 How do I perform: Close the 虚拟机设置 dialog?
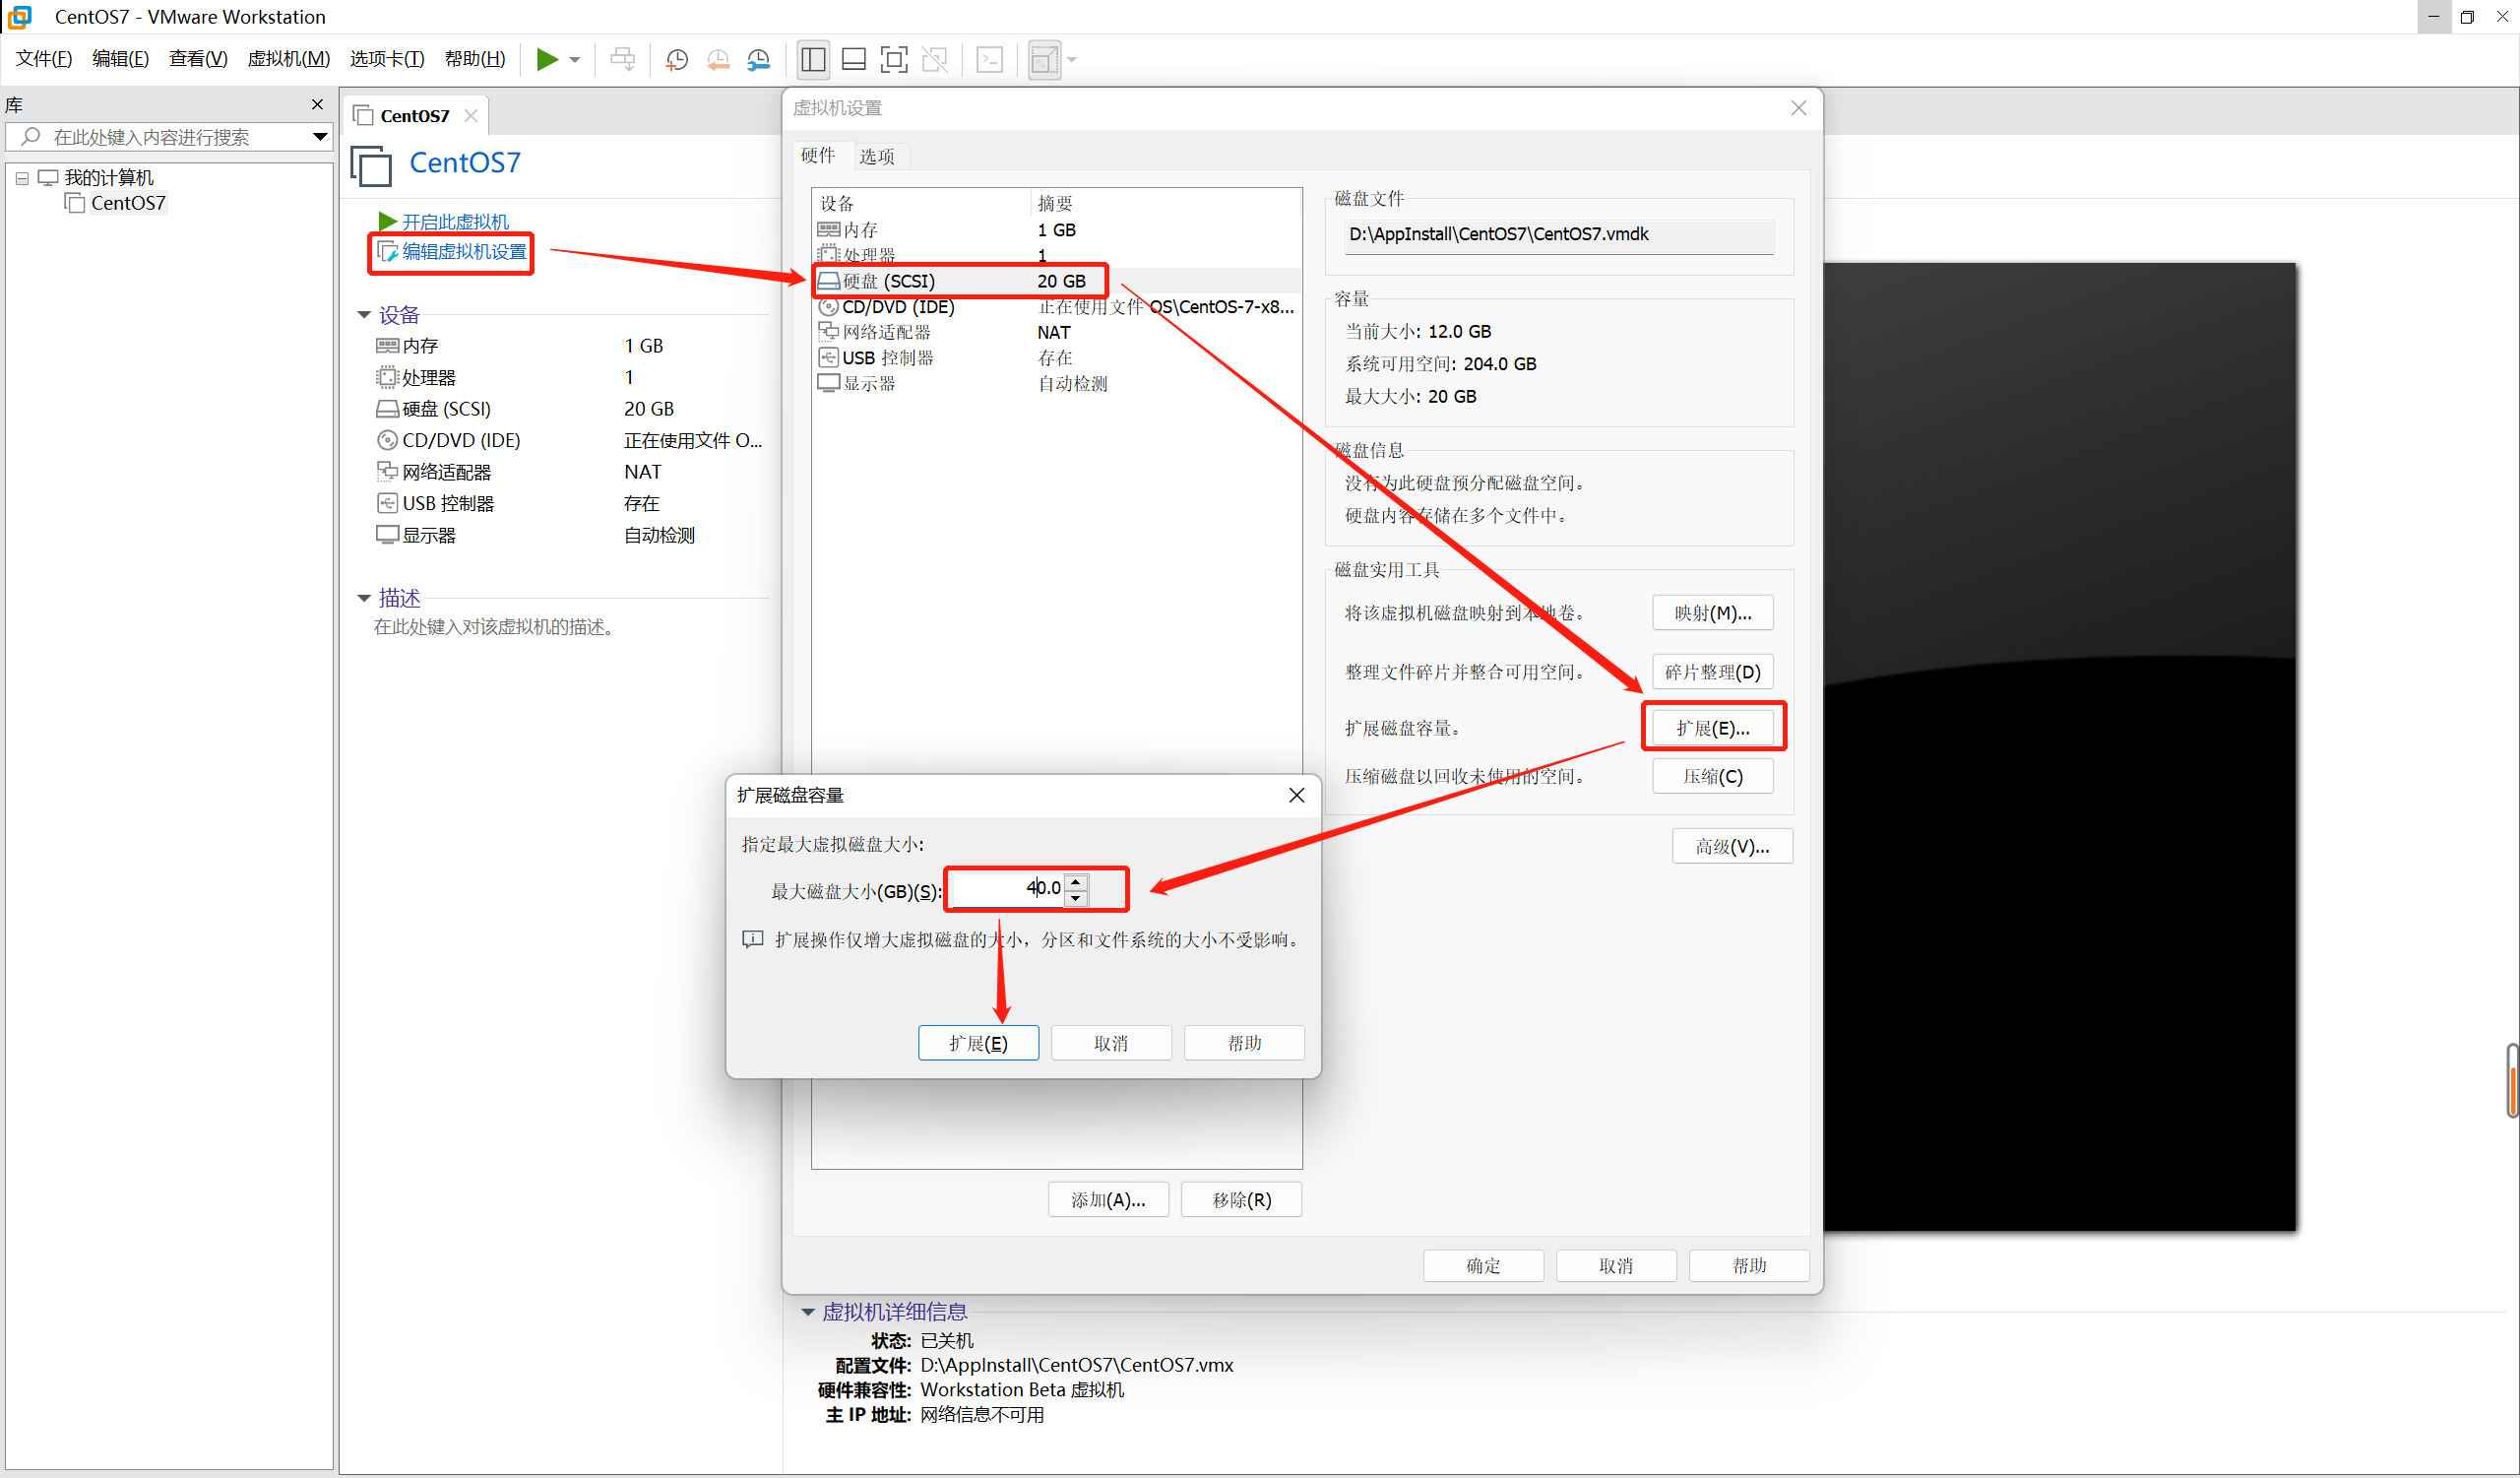point(1798,108)
